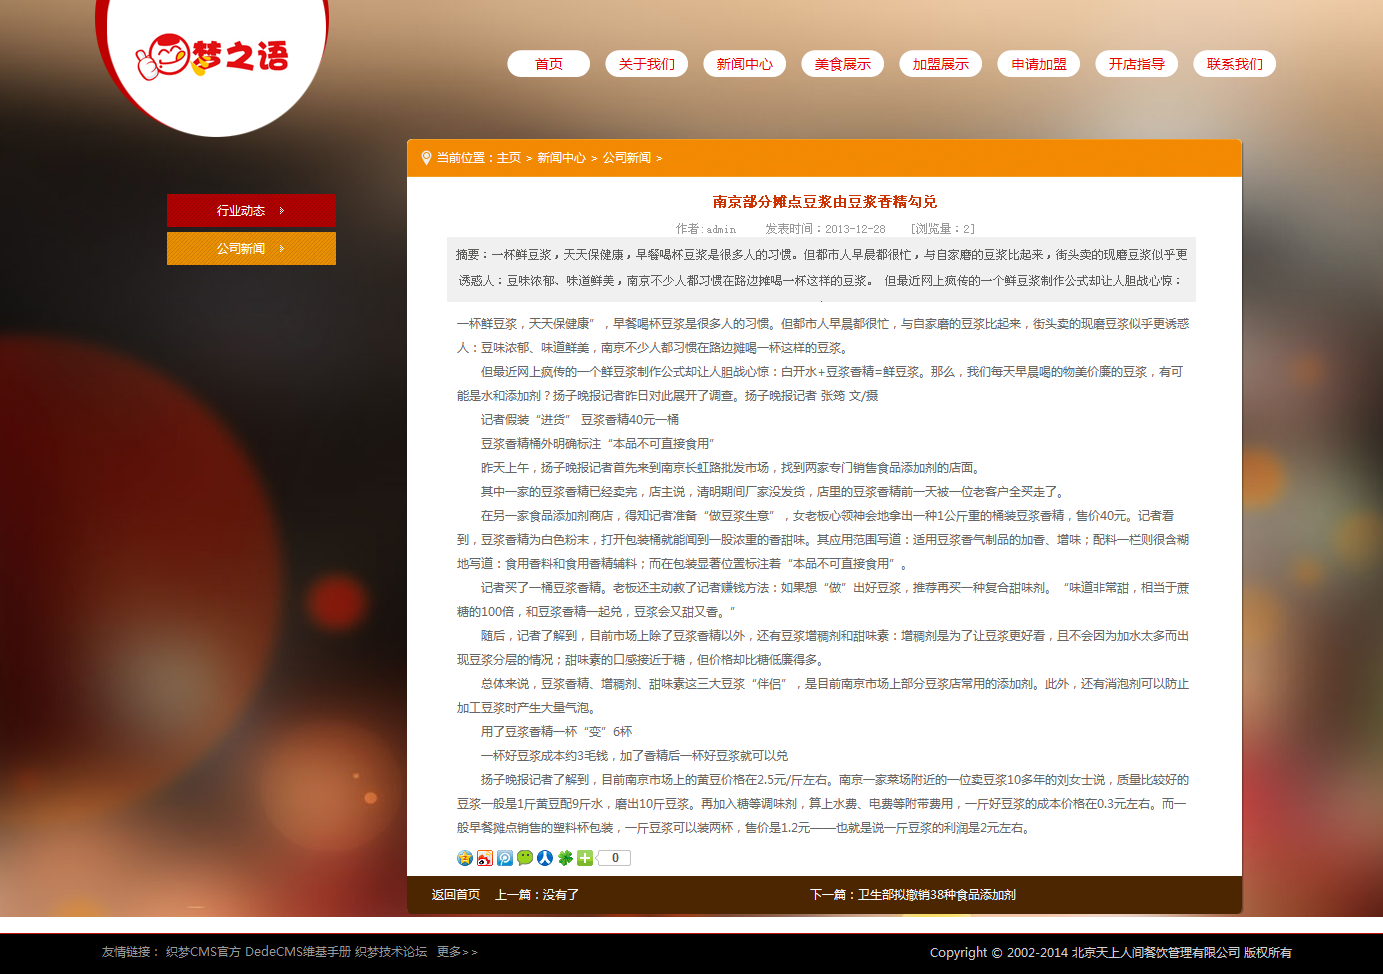1383x974 pixels.
Task: Open 申请加盟 navigation item
Action: tap(1038, 64)
